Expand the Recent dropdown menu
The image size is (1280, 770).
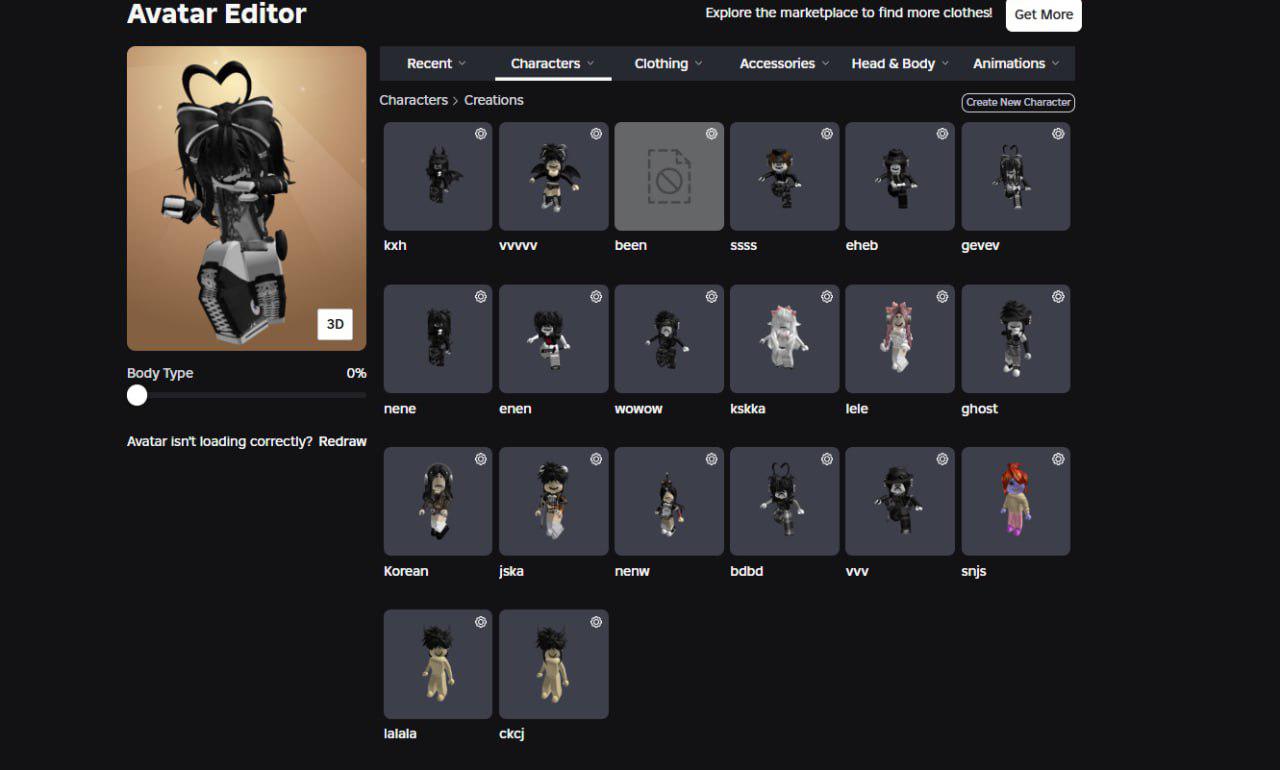pyautogui.click(x=437, y=63)
